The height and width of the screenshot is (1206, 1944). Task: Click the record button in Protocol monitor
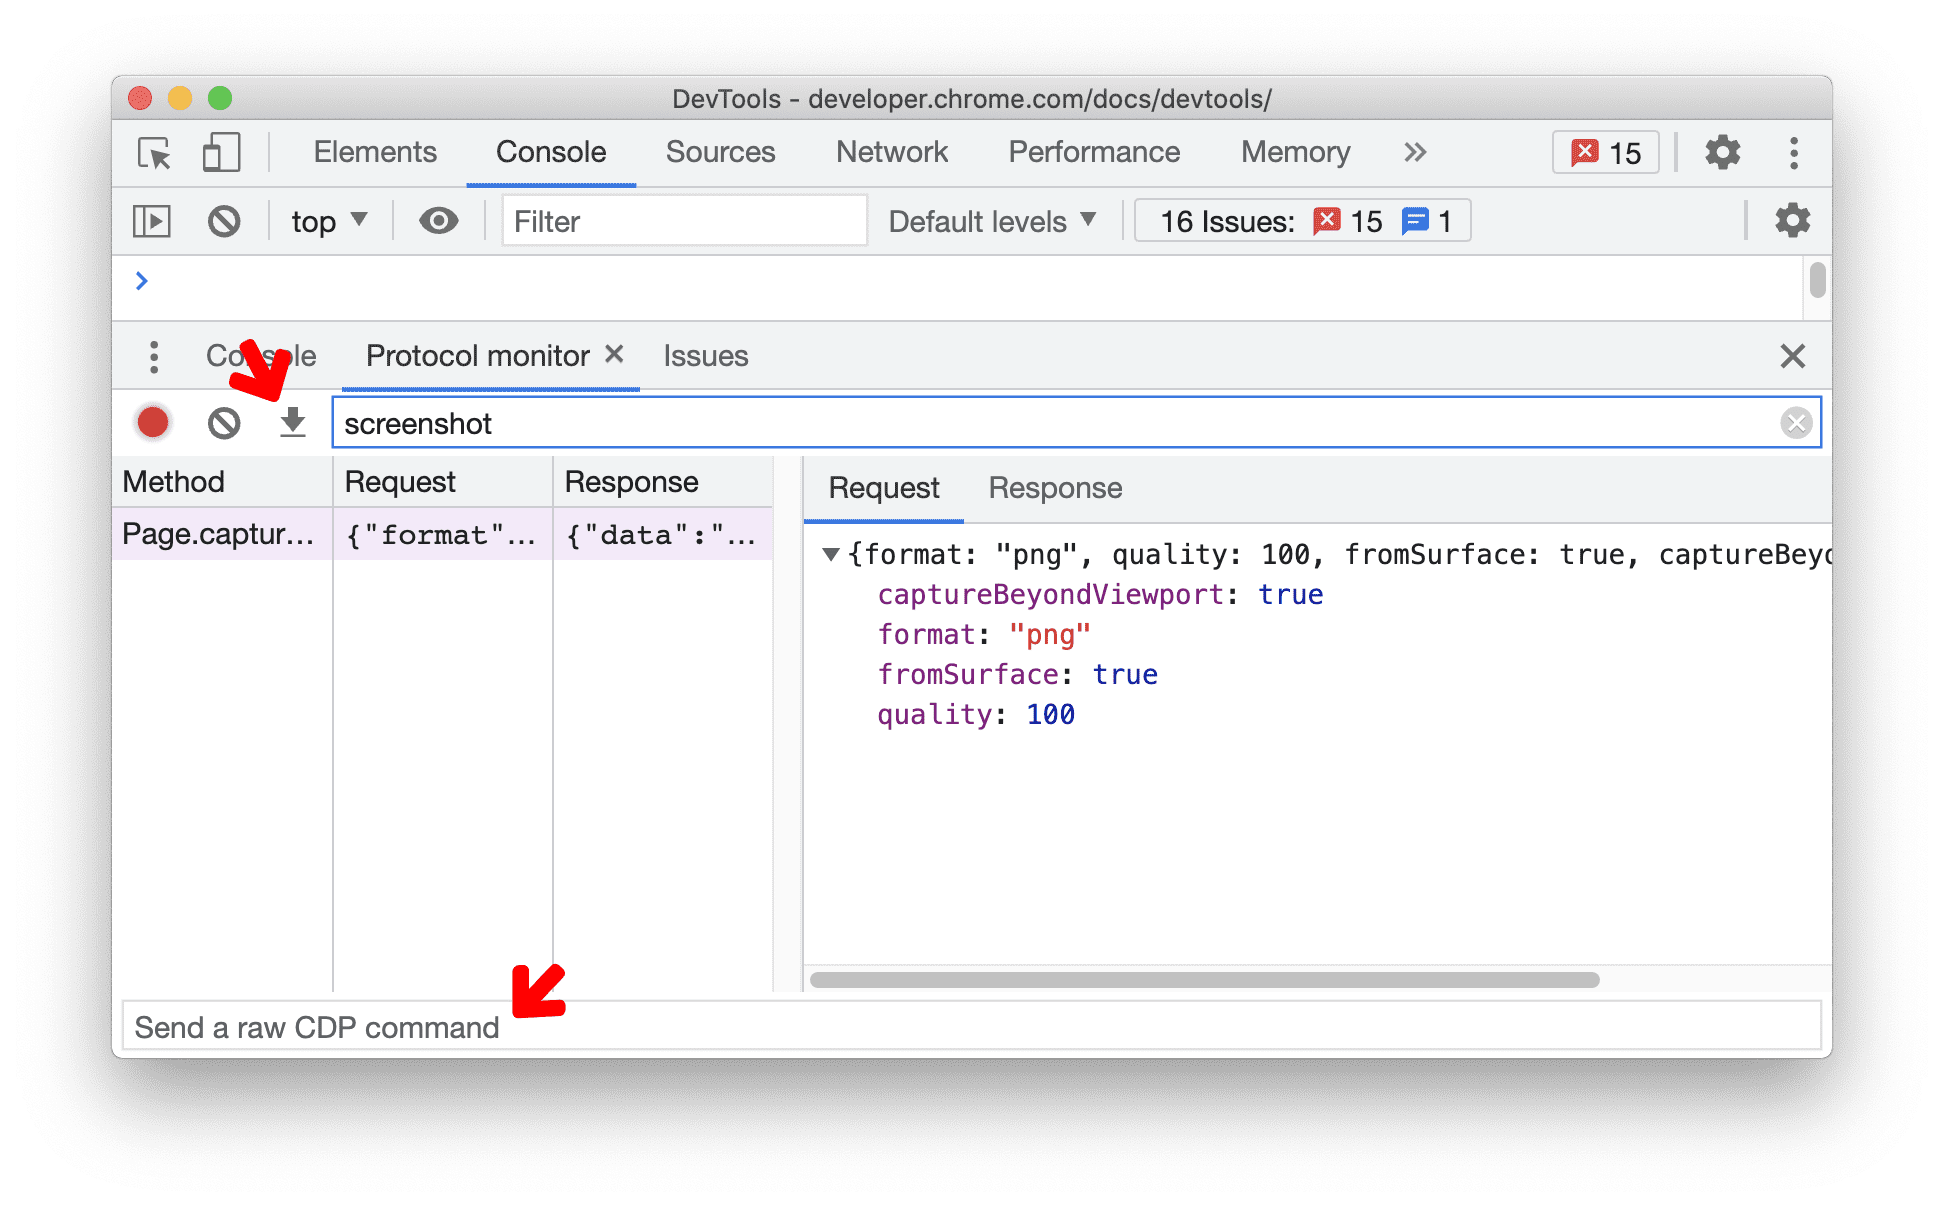click(x=153, y=422)
